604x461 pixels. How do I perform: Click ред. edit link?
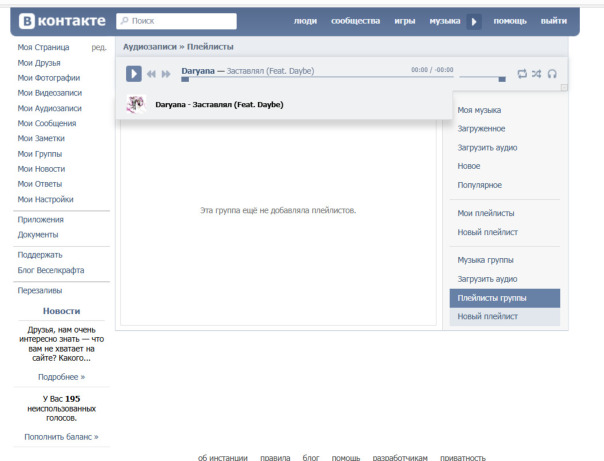[99, 47]
